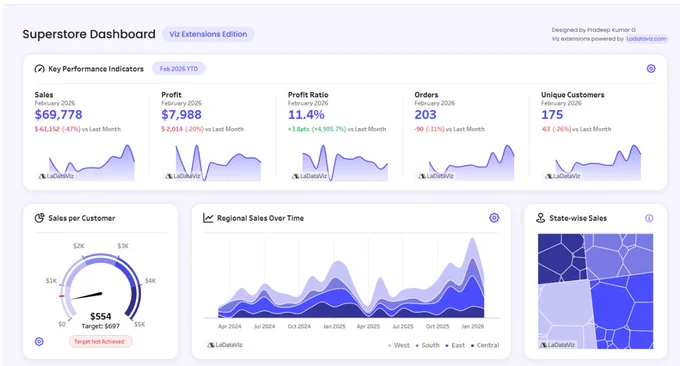The height and width of the screenshot is (366, 680).
Task: Select the West legend entry
Action: click(399, 345)
